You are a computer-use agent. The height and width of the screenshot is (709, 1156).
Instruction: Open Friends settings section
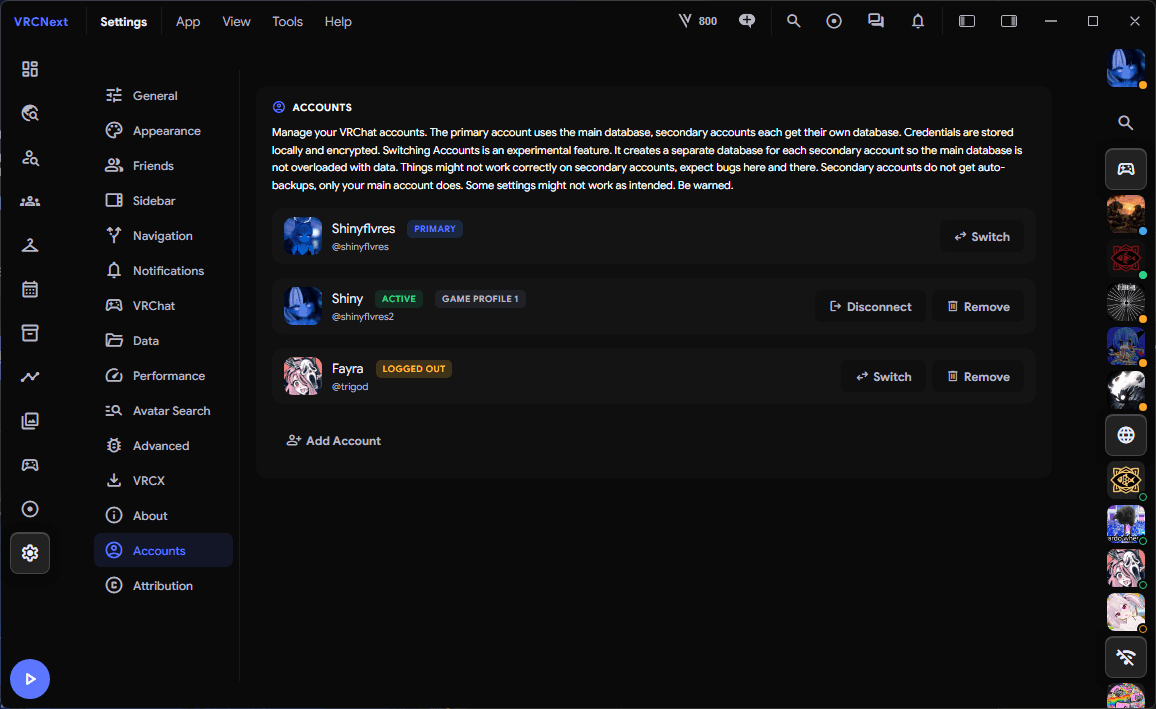click(x=164, y=166)
